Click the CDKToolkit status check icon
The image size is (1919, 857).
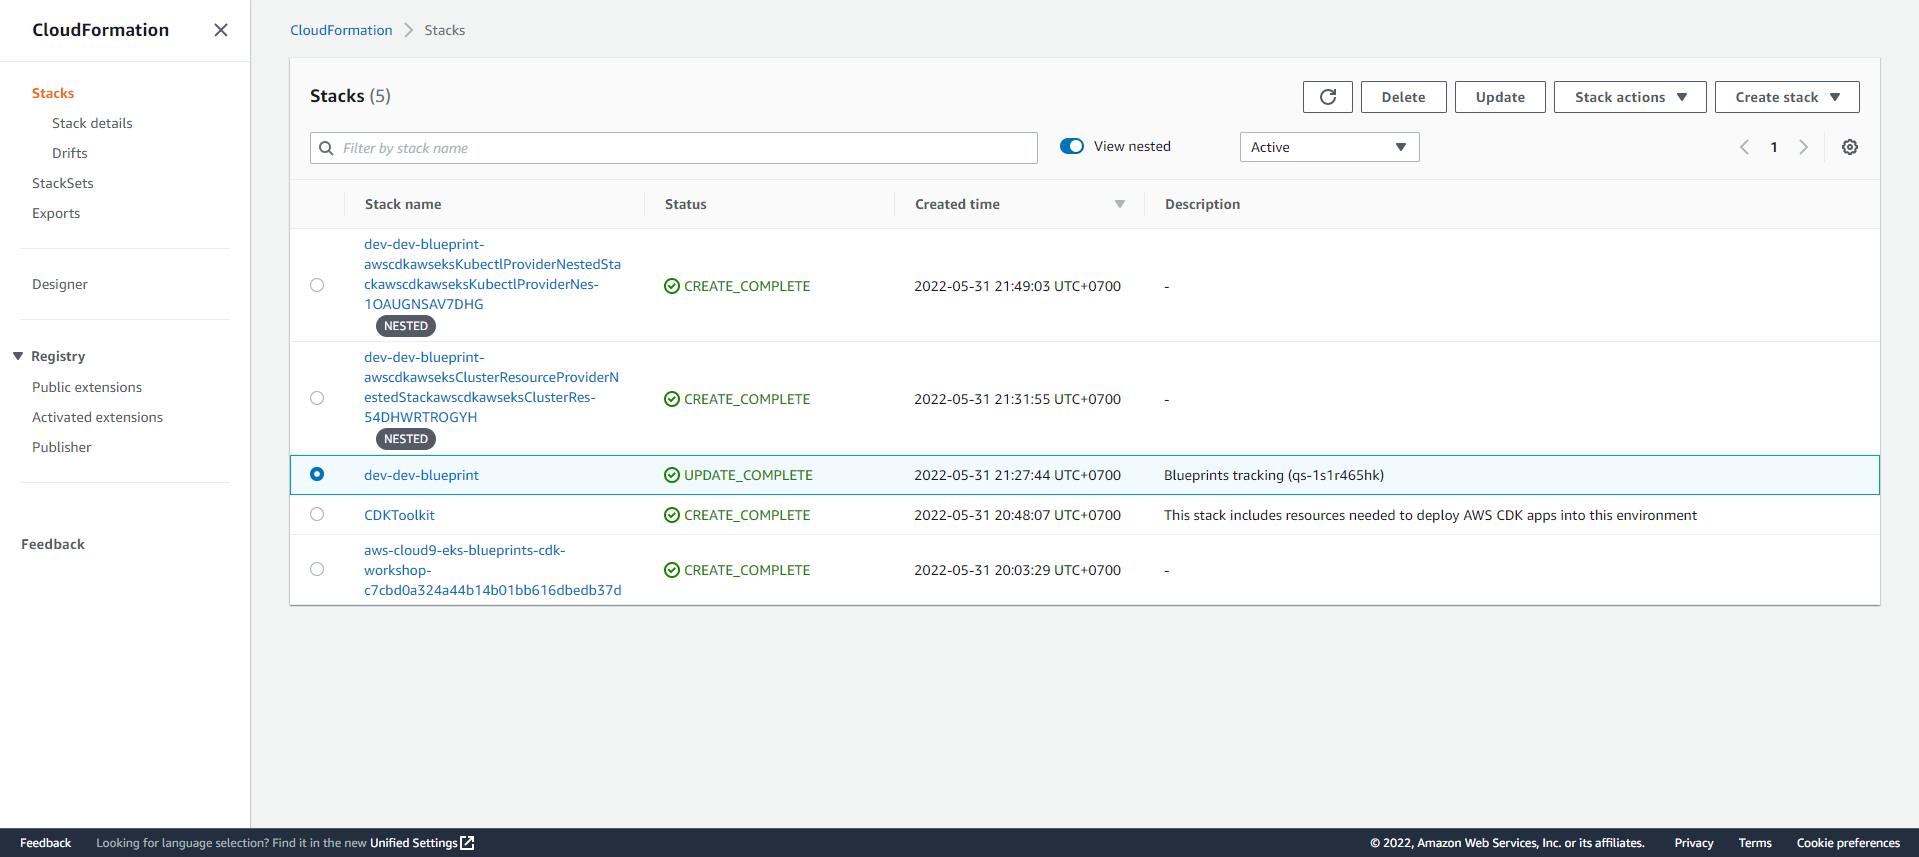pos(672,515)
